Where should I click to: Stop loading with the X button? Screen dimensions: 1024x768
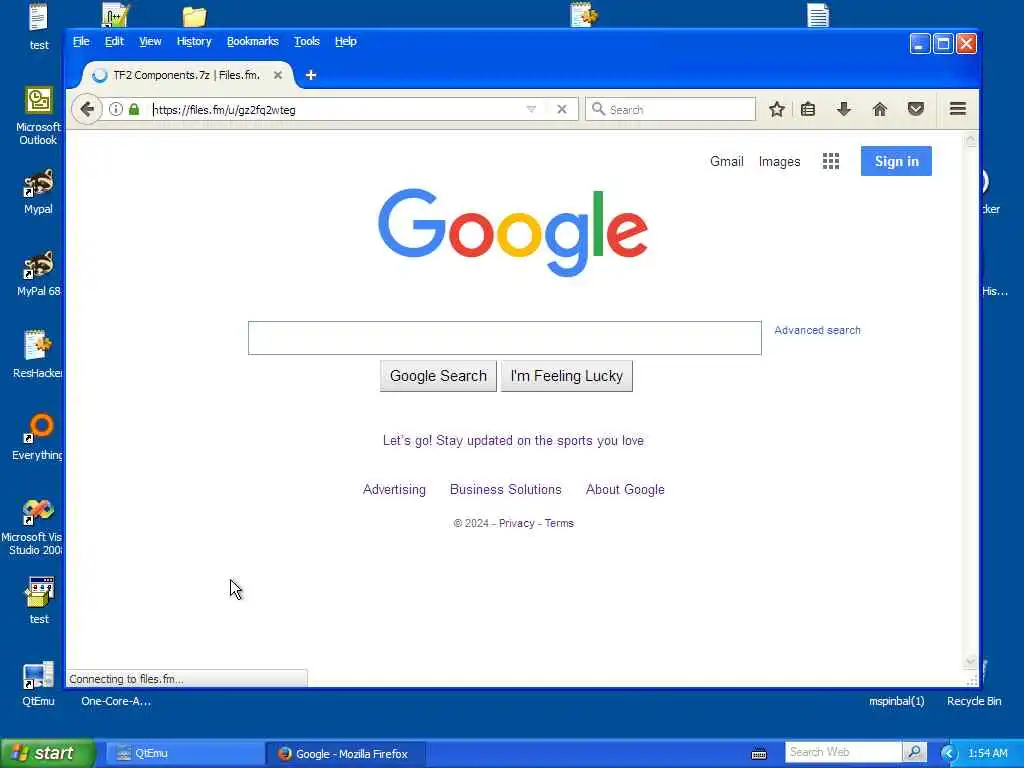pos(562,109)
